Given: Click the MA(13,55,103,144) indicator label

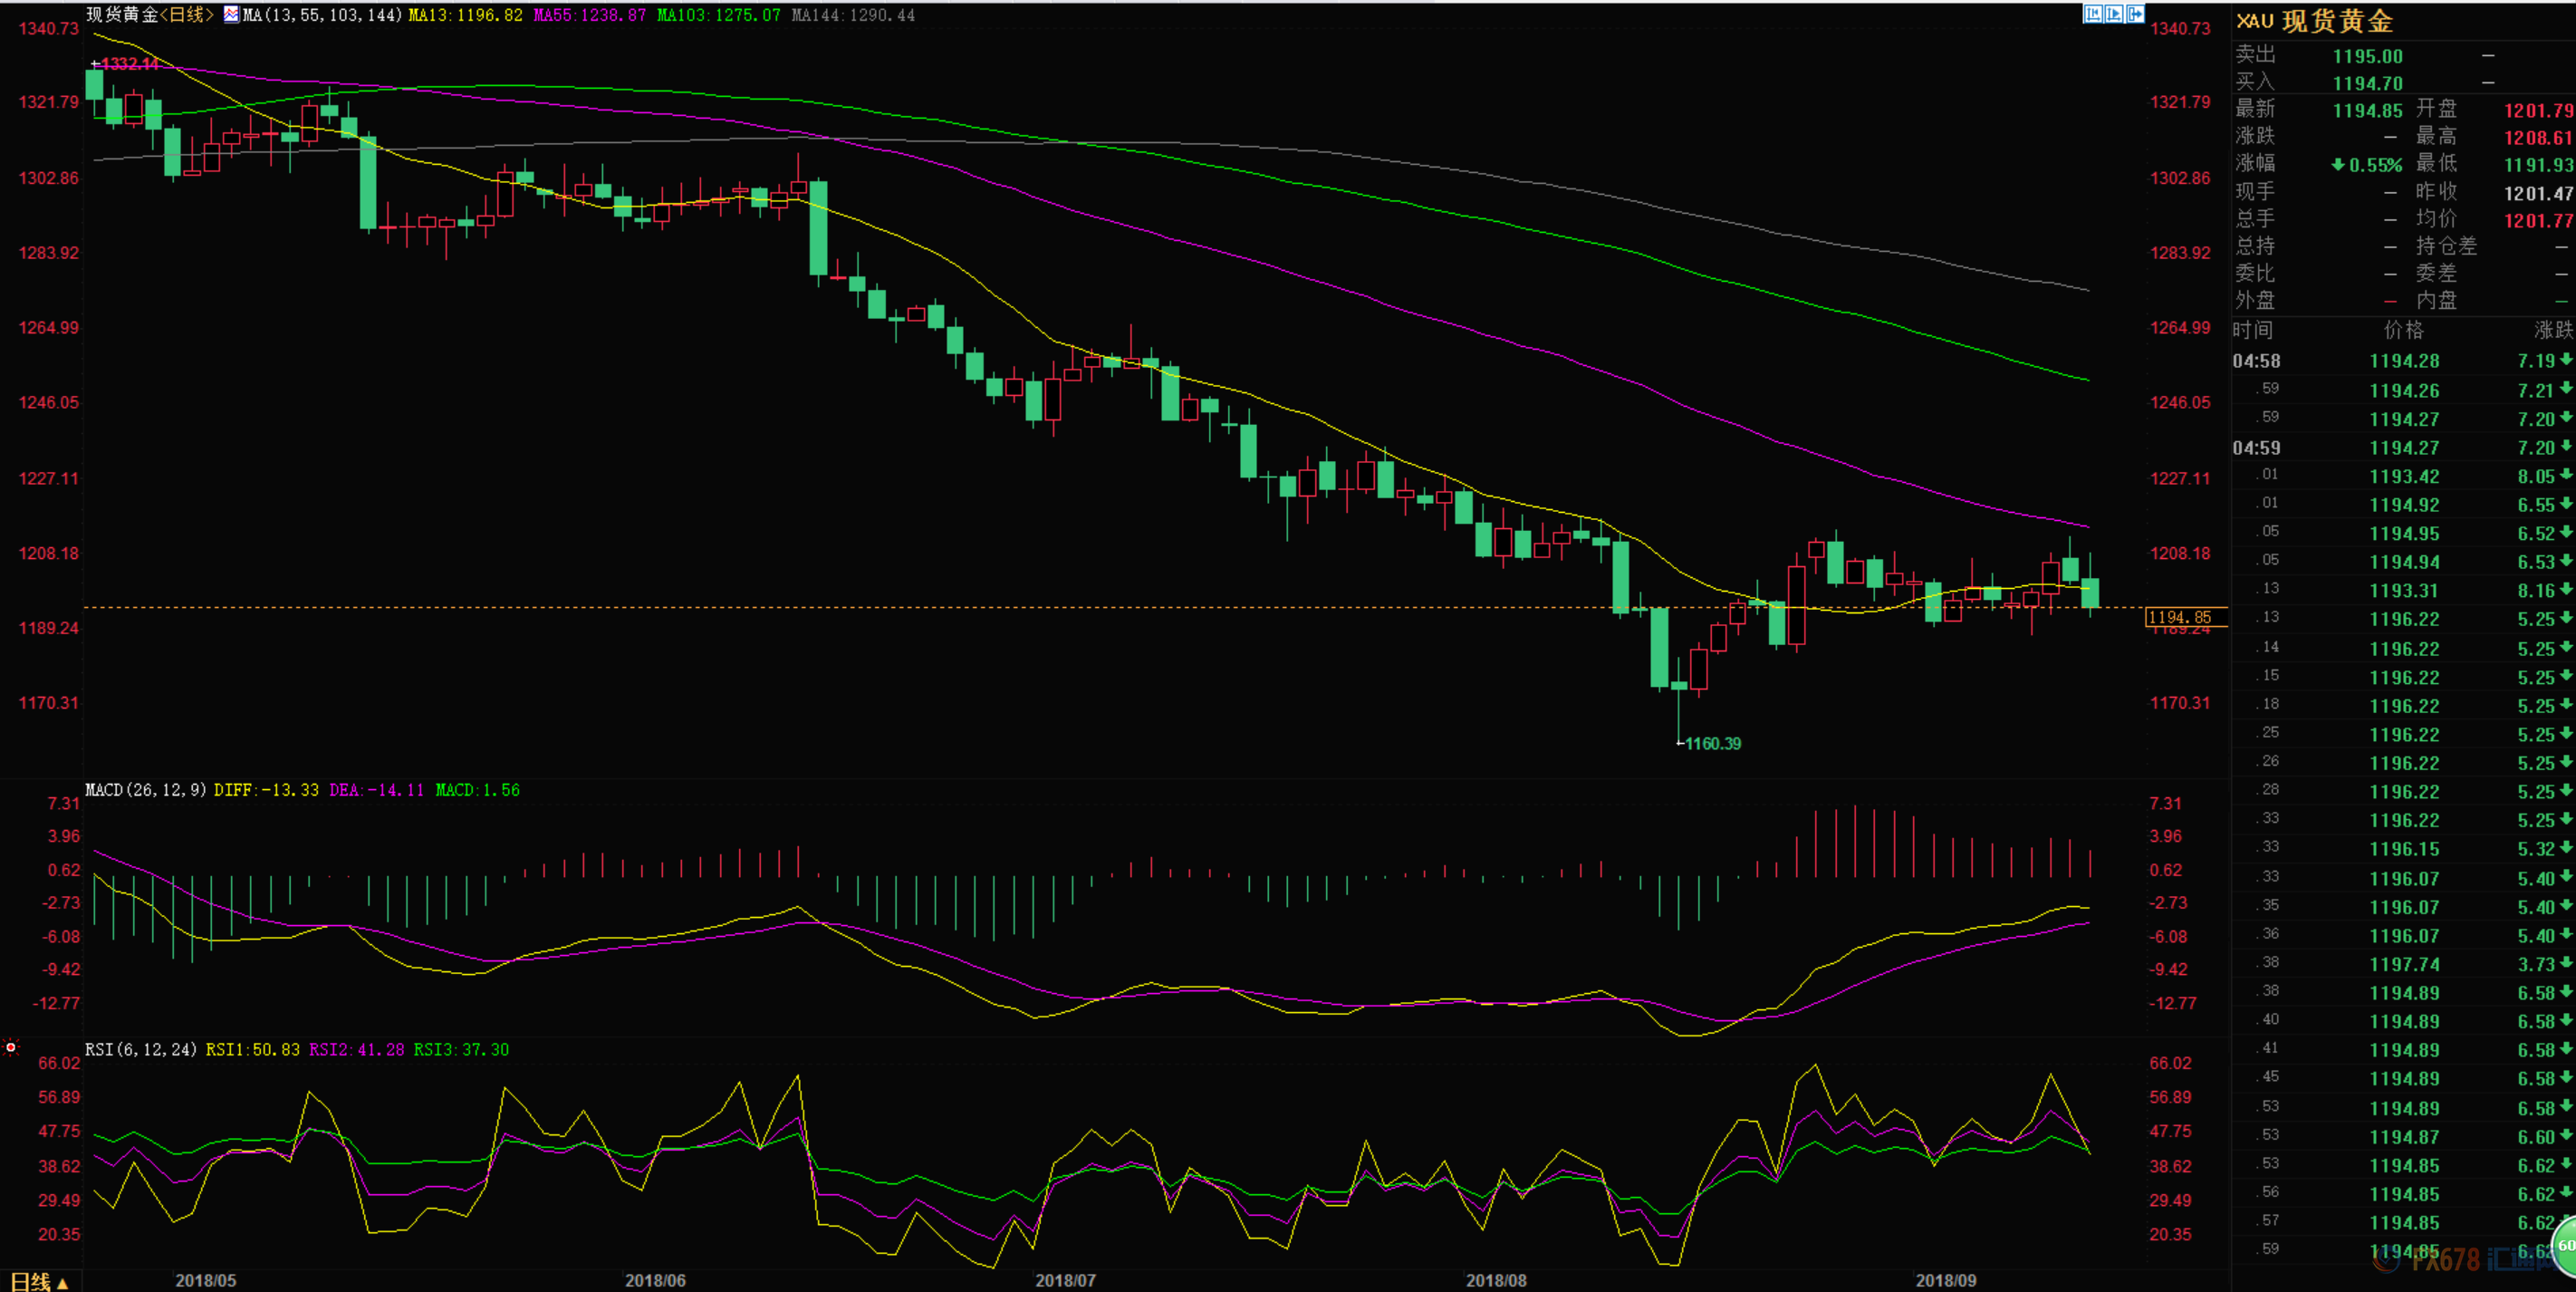Looking at the screenshot, I should click(322, 15).
